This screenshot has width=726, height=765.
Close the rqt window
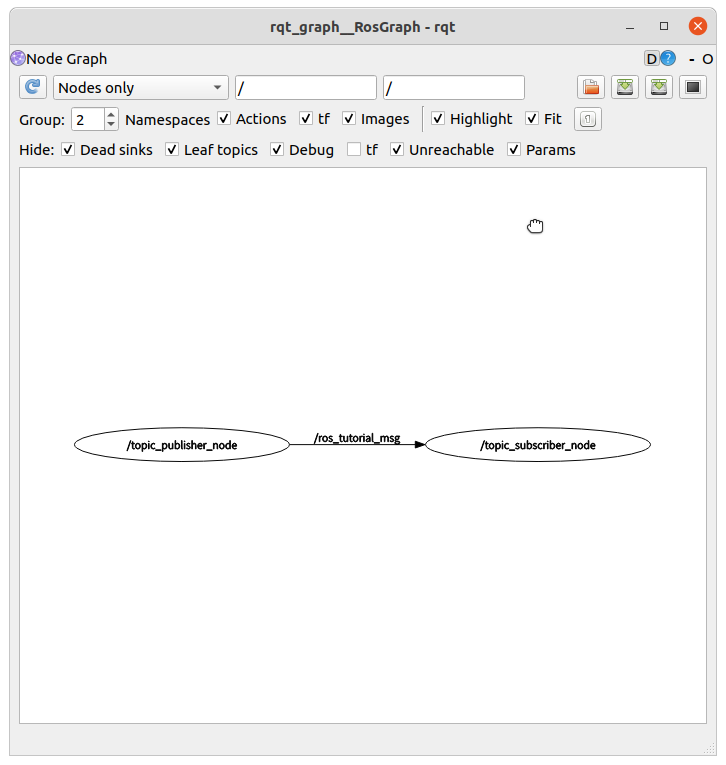[x=698, y=26]
